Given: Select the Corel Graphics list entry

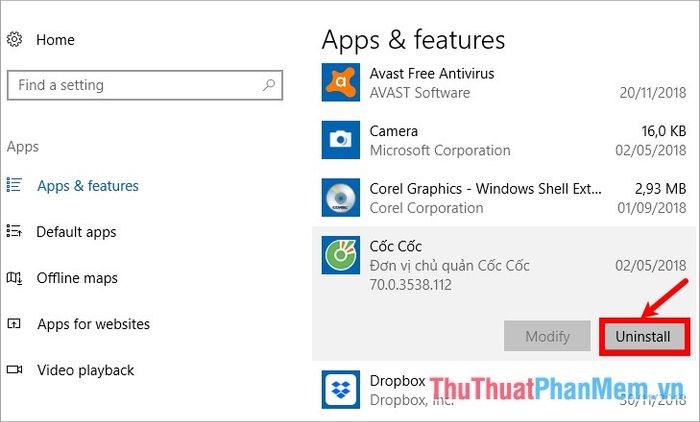Looking at the screenshot, I should tap(504, 198).
